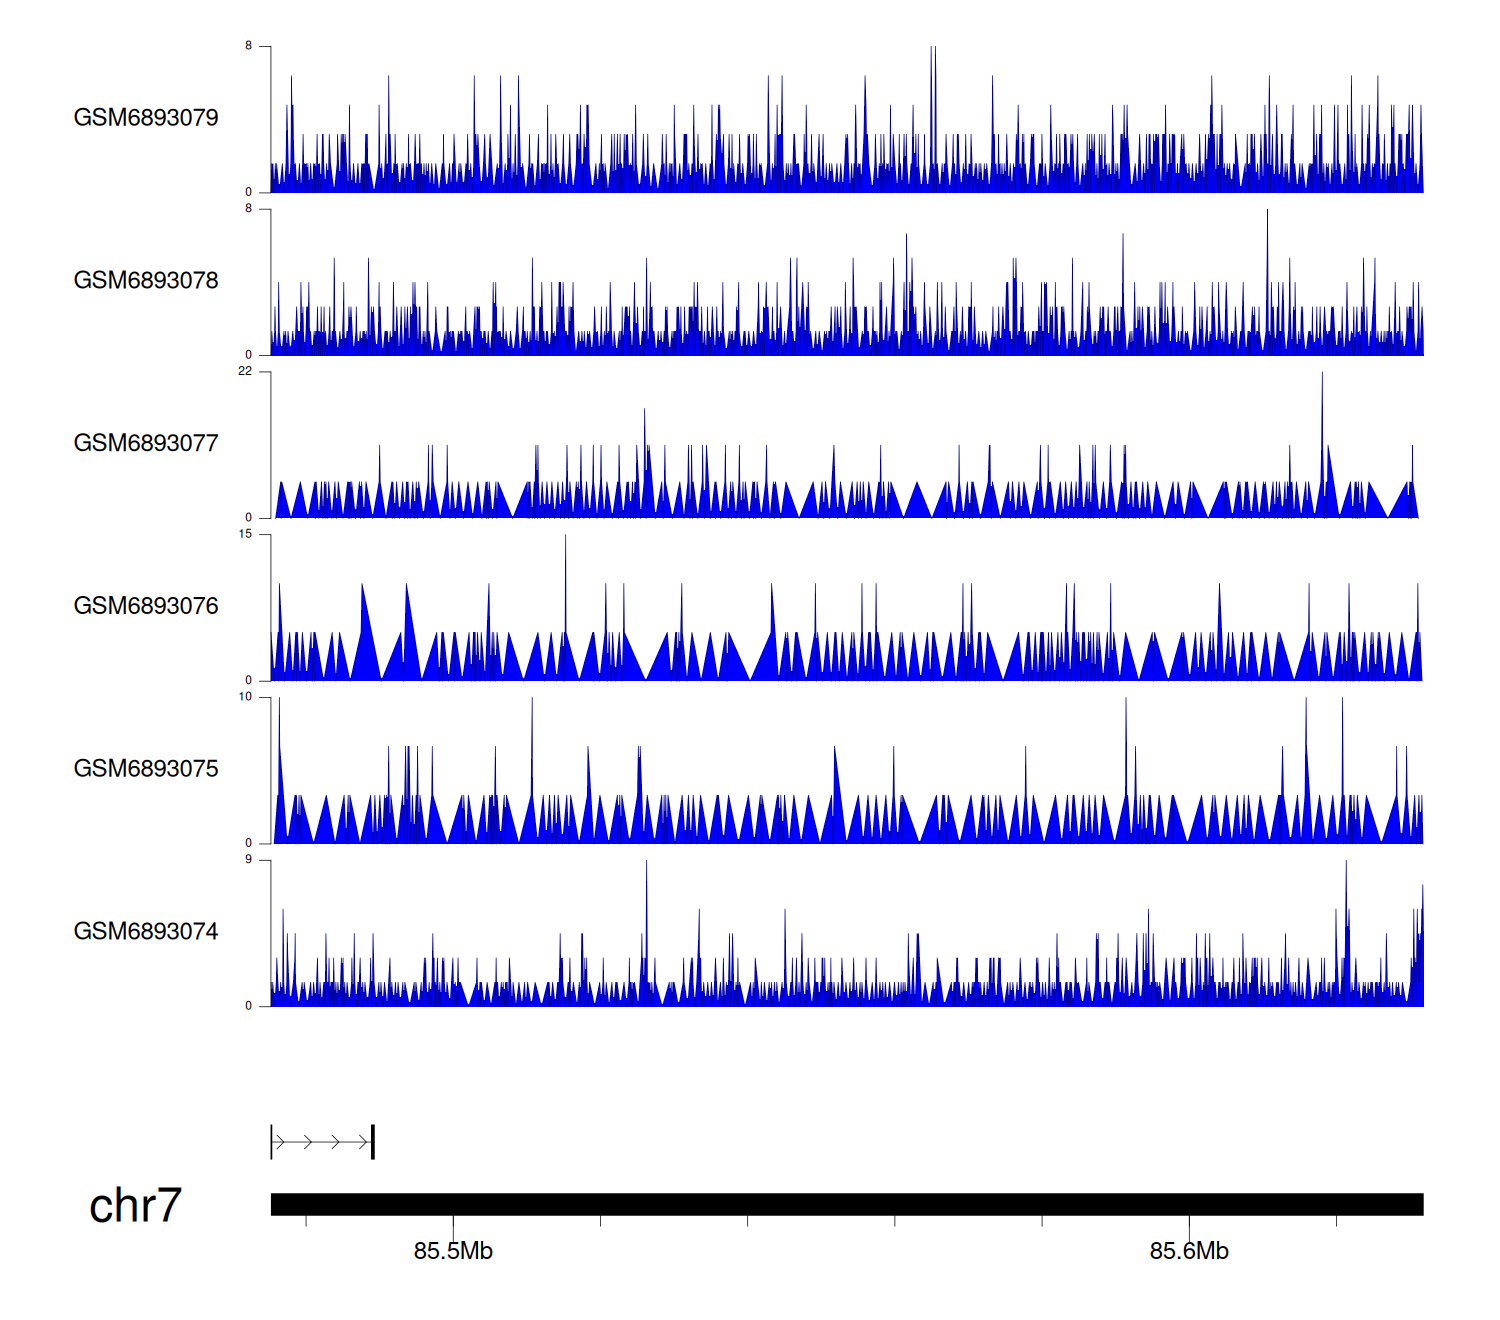Click the y-axis maximum value 9

point(248,860)
